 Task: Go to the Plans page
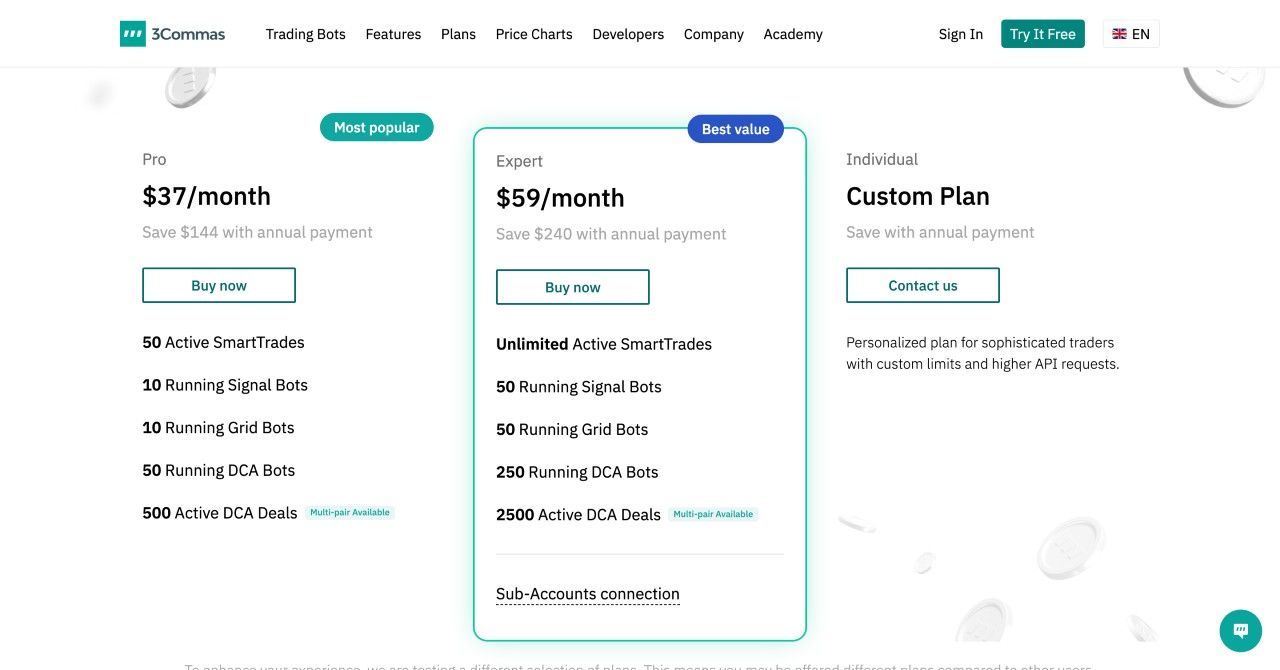pyautogui.click(x=458, y=34)
